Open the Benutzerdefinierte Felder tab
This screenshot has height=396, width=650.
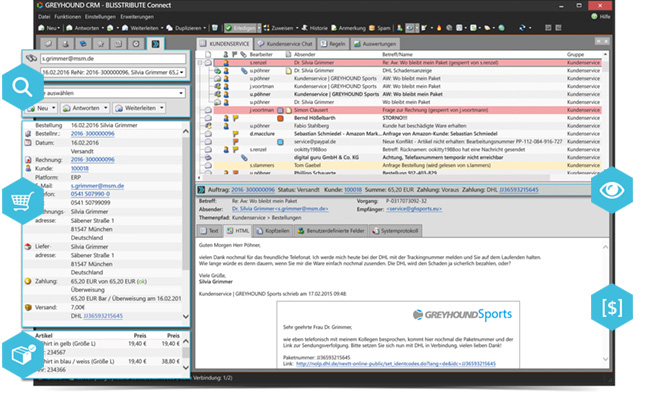(x=331, y=231)
